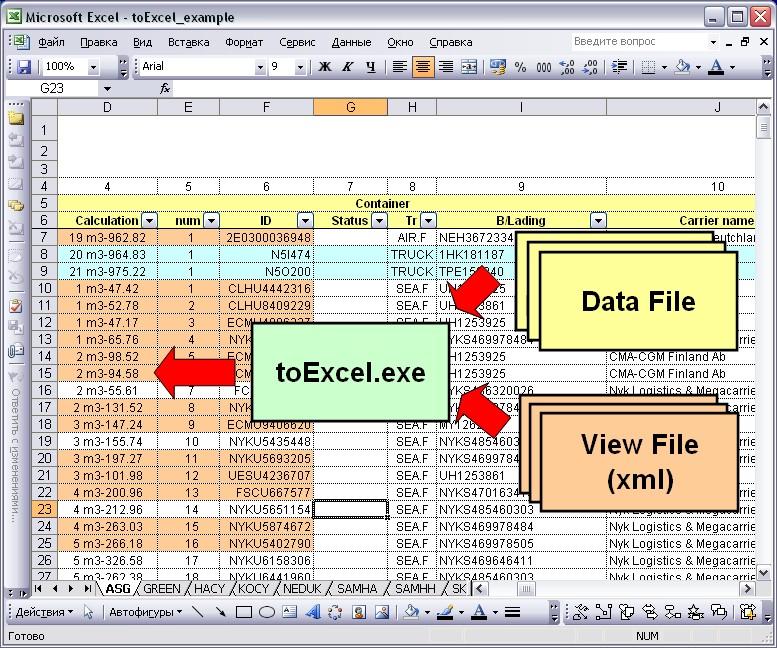Insert a Text Box
The width and height of the screenshot is (777, 648).
(290, 612)
